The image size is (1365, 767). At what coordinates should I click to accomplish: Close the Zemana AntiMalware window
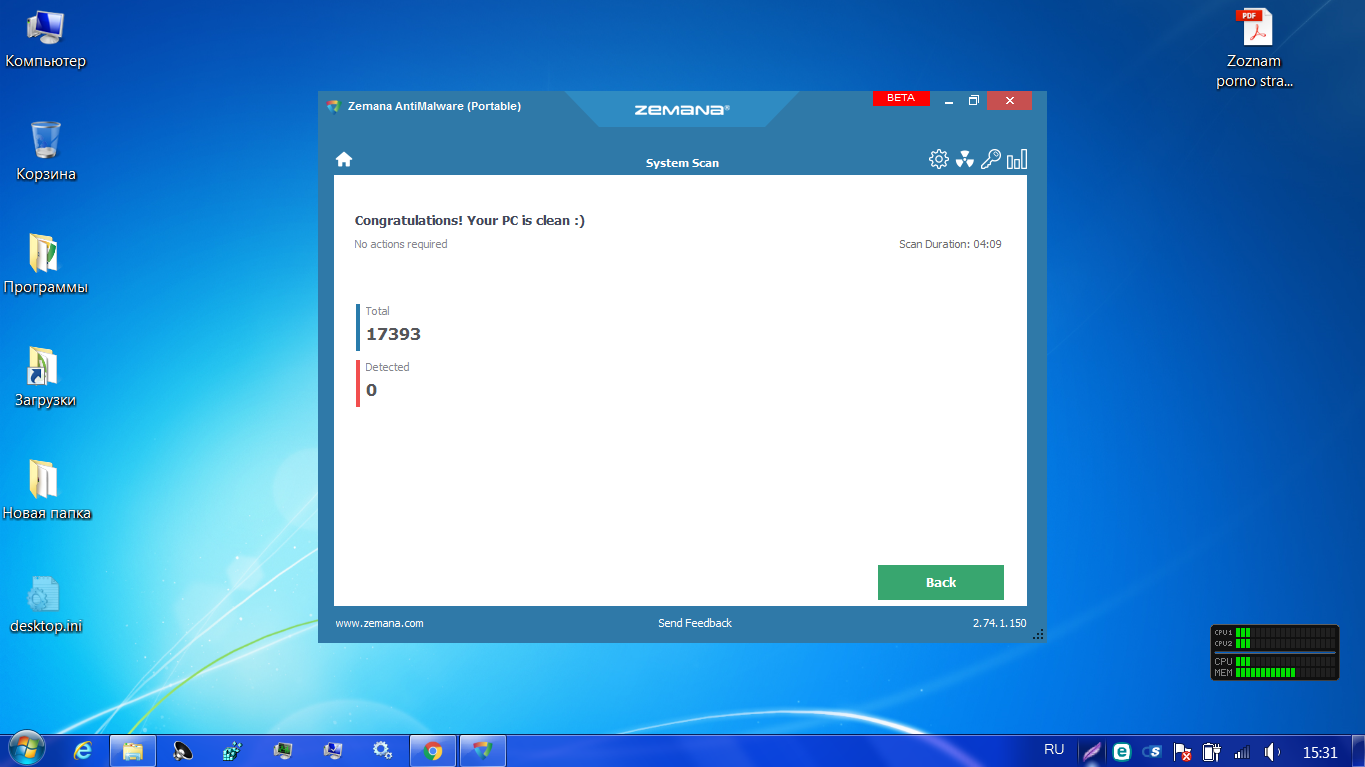(1010, 101)
